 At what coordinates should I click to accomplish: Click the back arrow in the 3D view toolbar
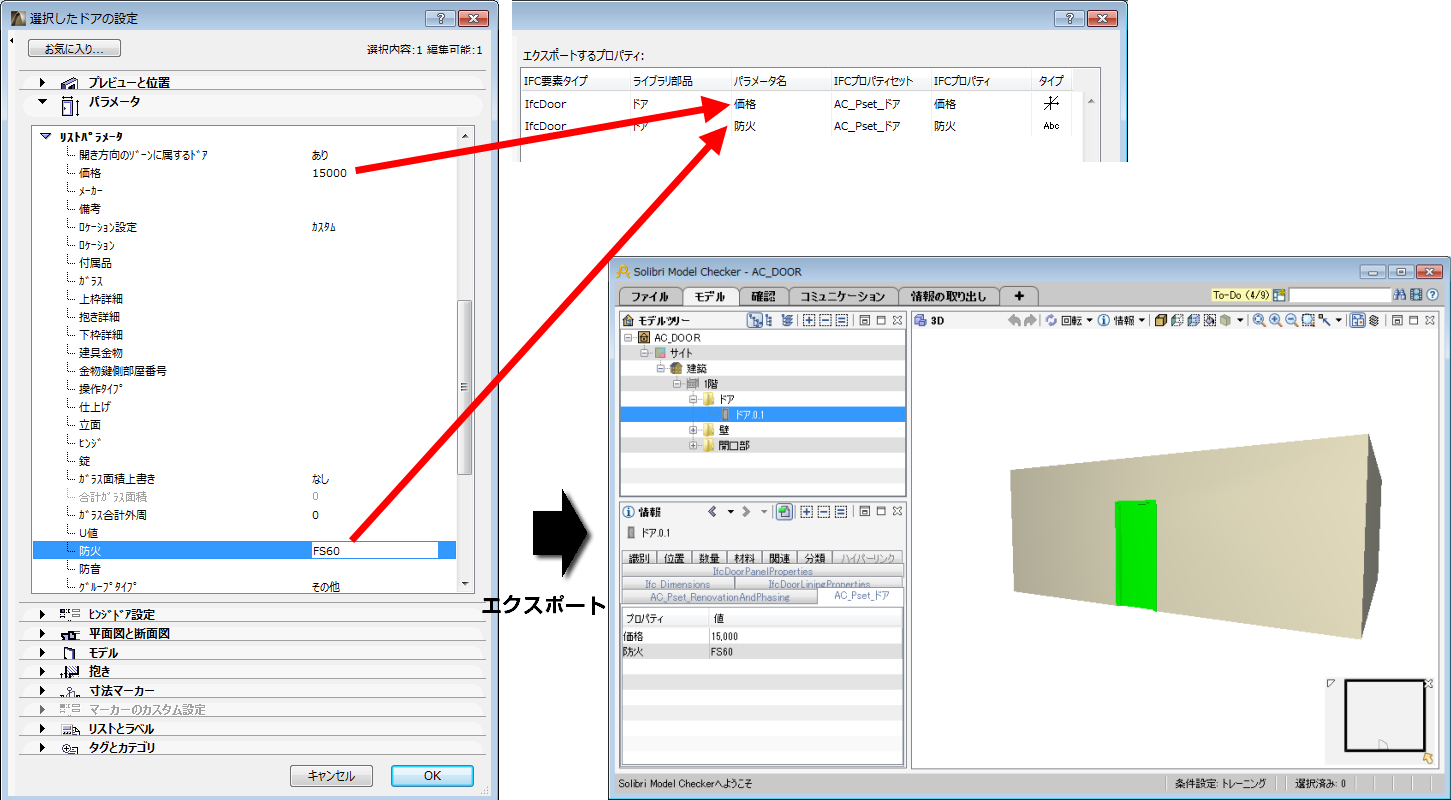1014,320
